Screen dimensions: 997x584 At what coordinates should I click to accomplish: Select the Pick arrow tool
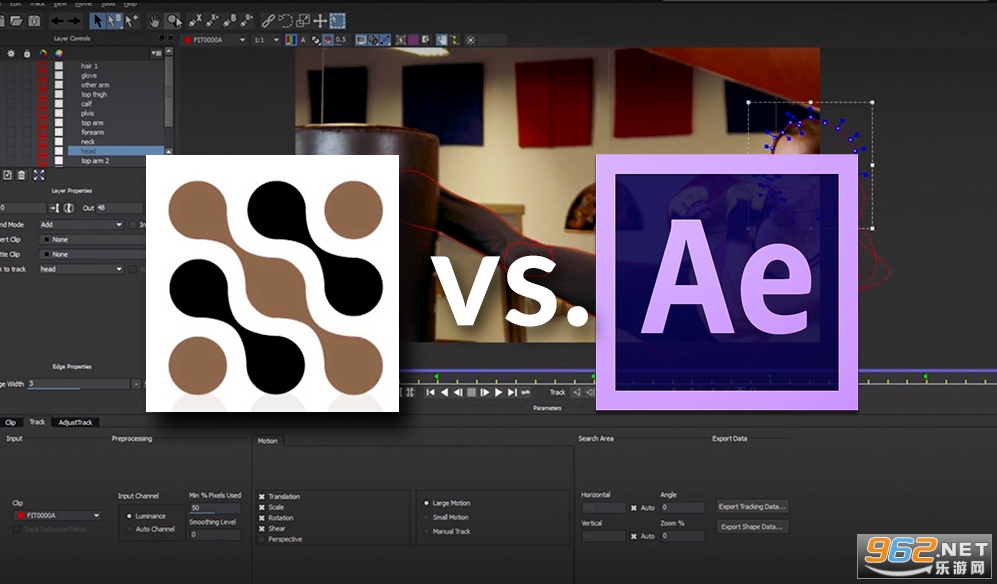pos(97,21)
